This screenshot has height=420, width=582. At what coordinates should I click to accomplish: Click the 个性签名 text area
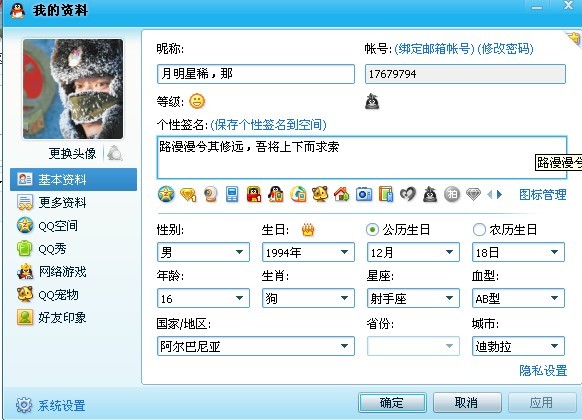[x=362, y=158]
